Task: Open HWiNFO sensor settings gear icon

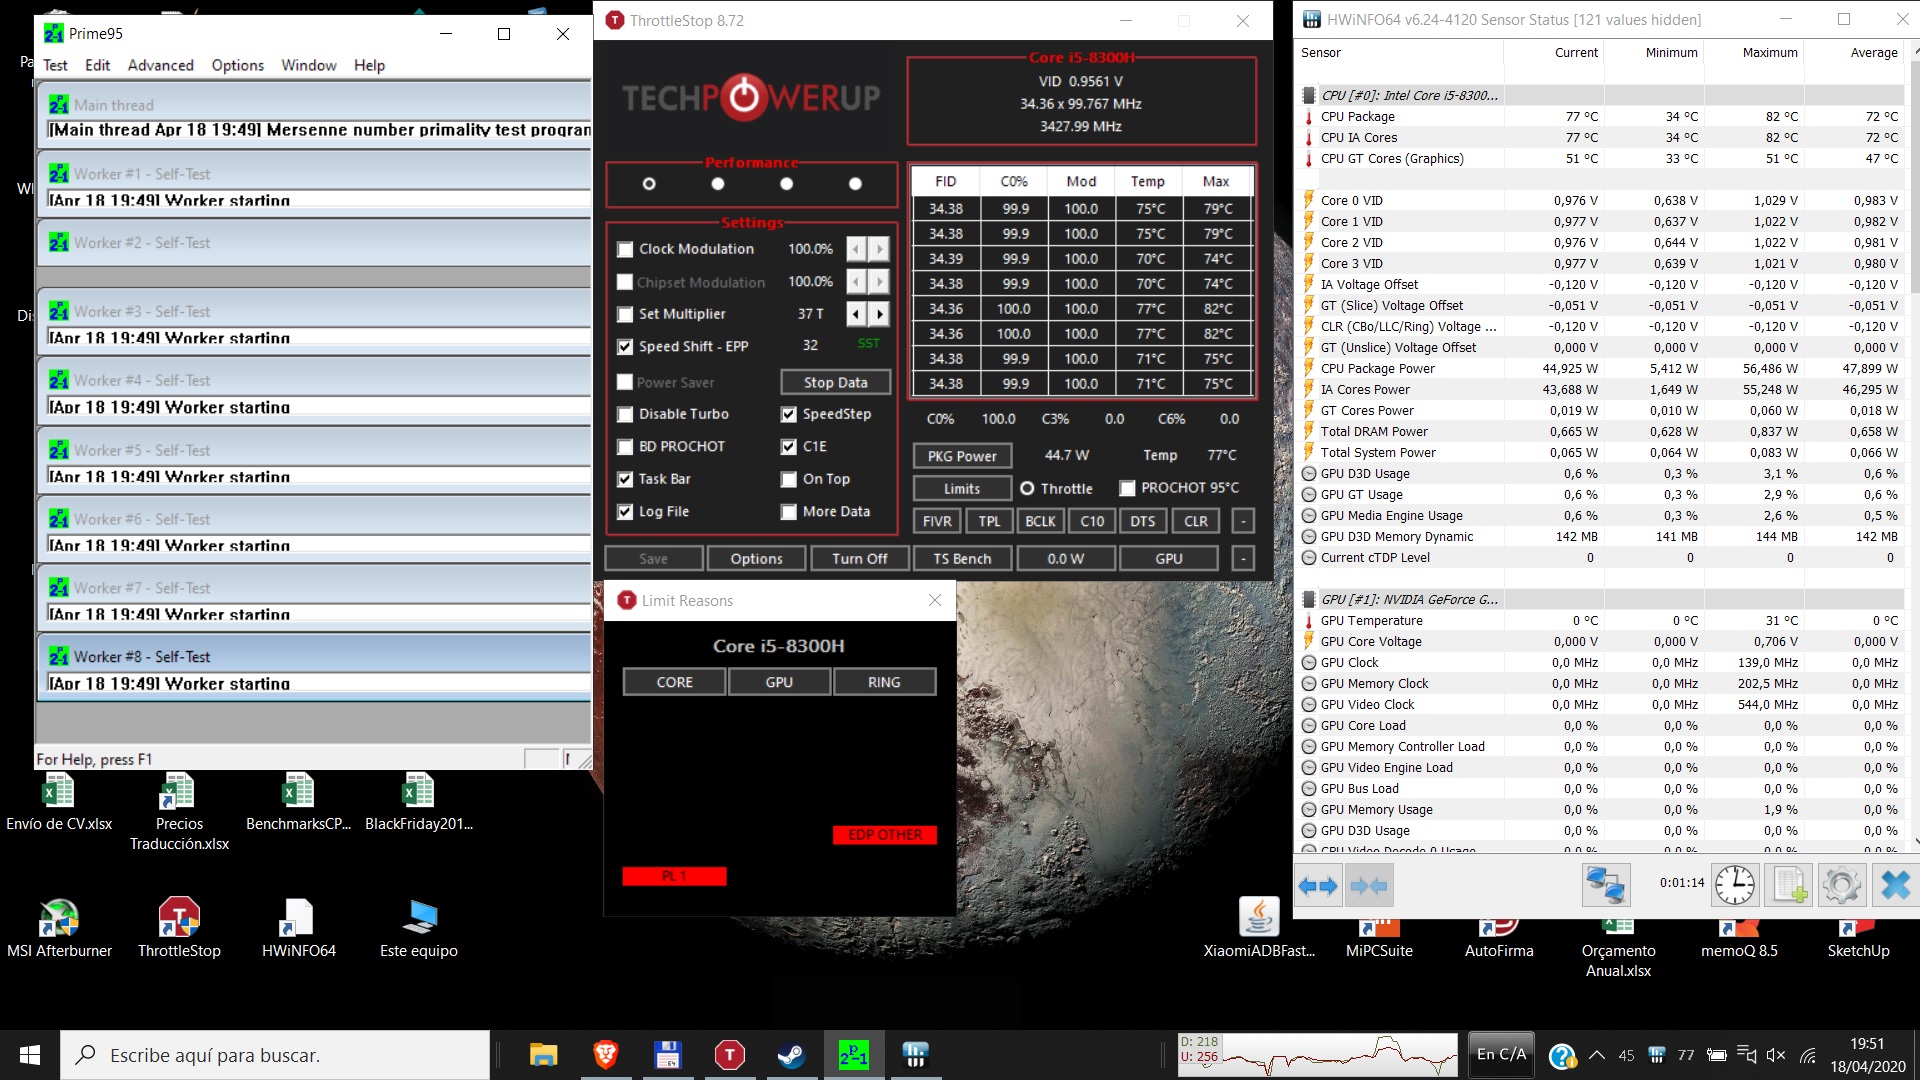Action: 1841,886
